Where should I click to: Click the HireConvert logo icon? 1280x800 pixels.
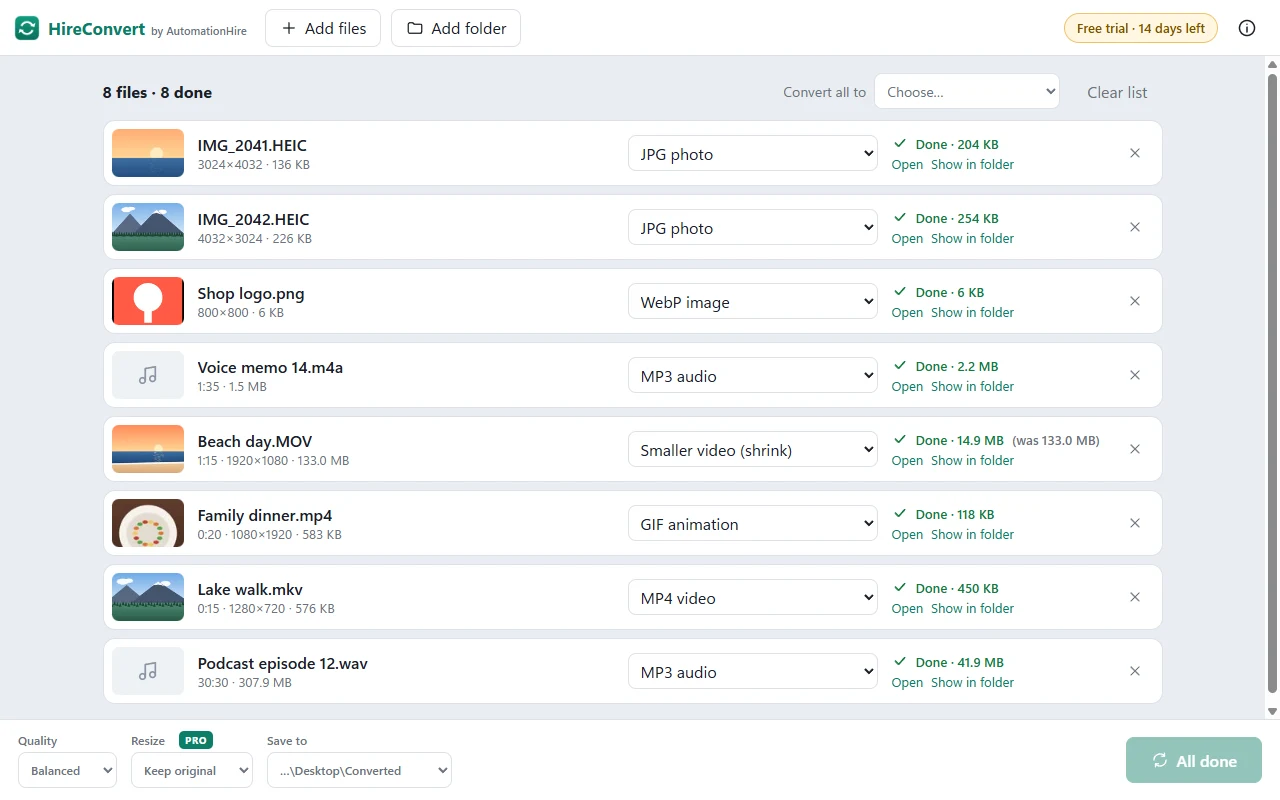[27, 28]
